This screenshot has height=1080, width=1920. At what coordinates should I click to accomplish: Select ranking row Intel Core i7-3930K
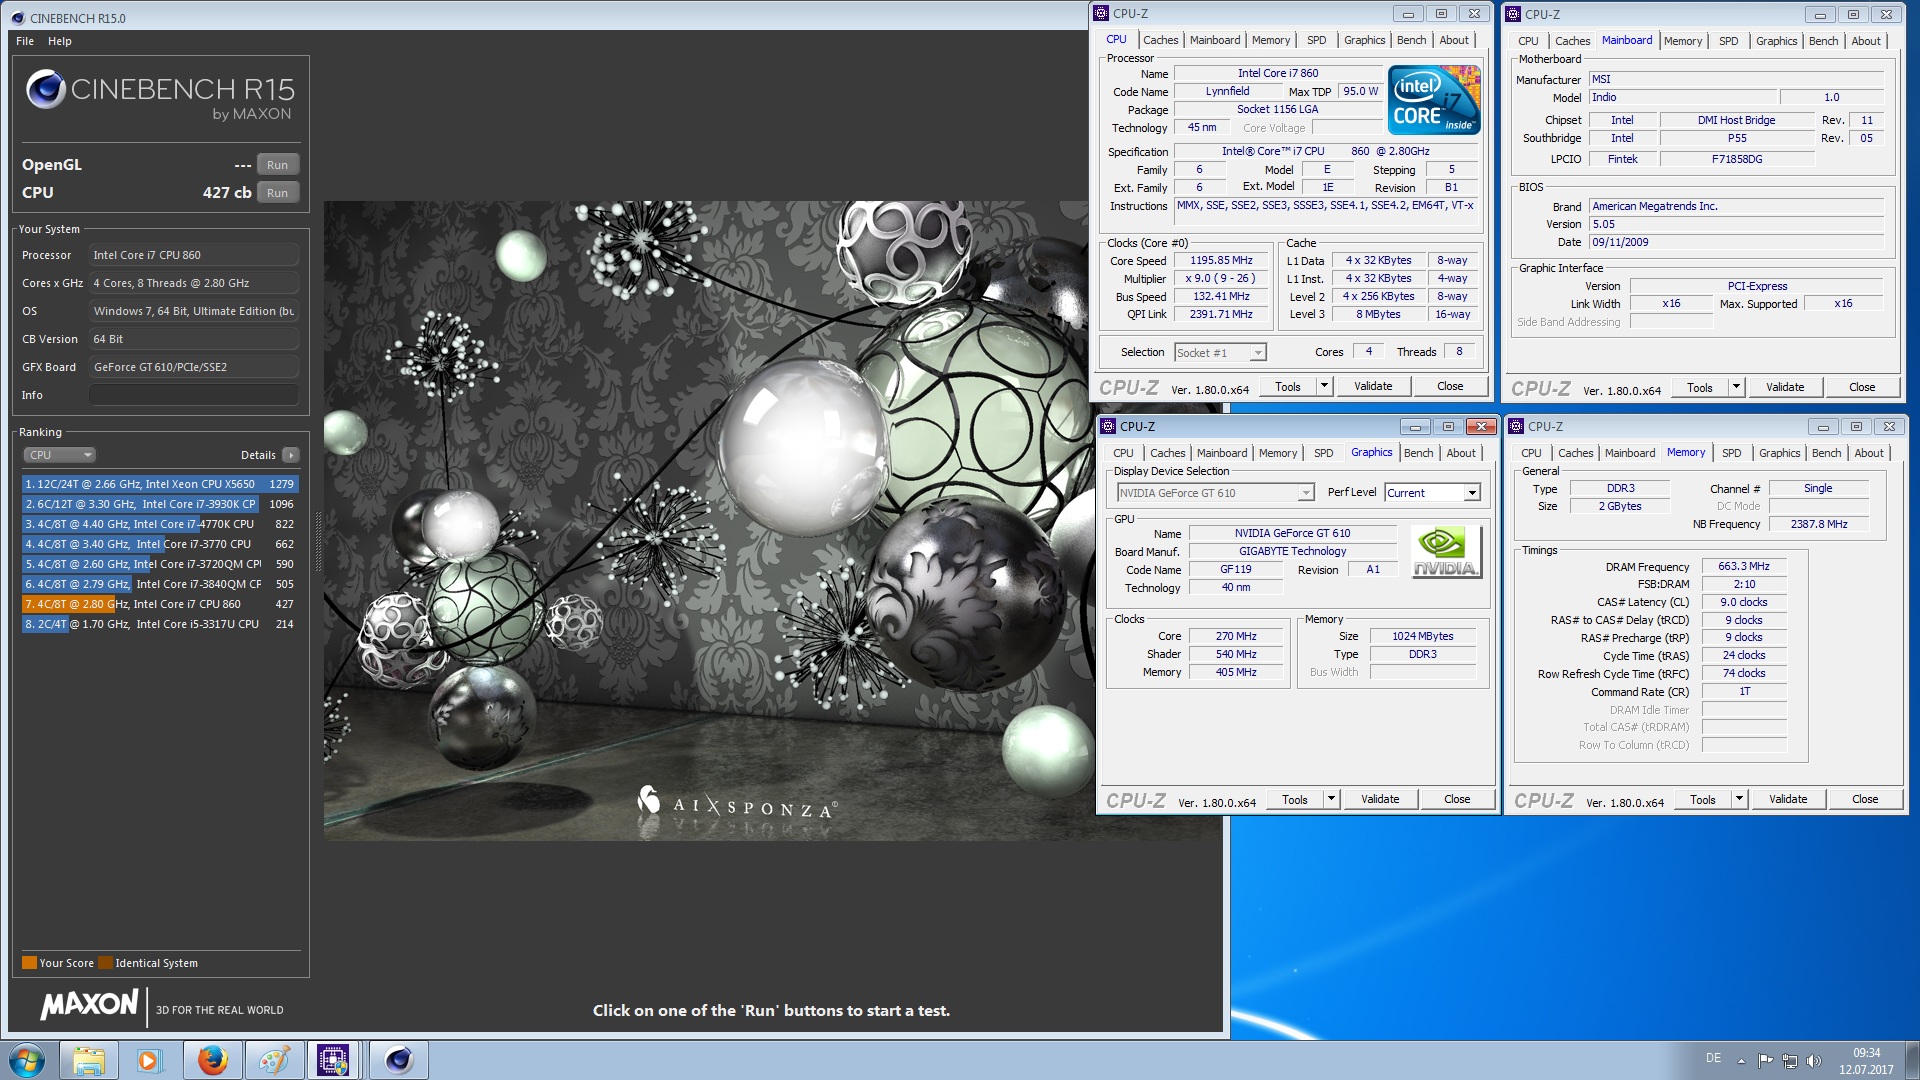(x=160, y=504)
